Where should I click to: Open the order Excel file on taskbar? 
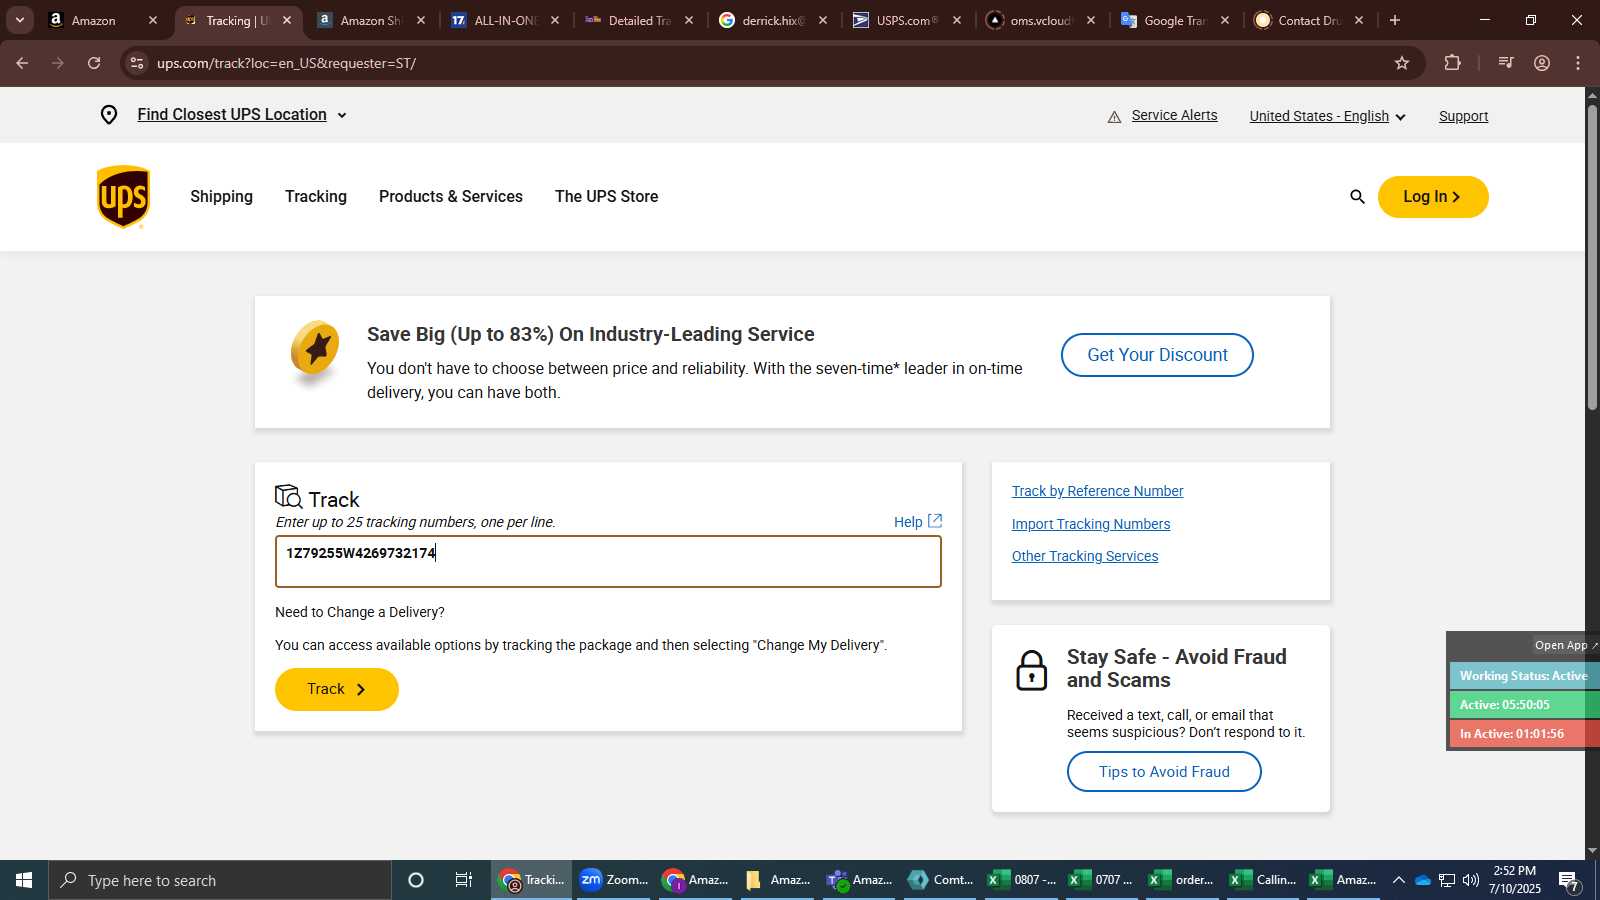pos(1181,880)
